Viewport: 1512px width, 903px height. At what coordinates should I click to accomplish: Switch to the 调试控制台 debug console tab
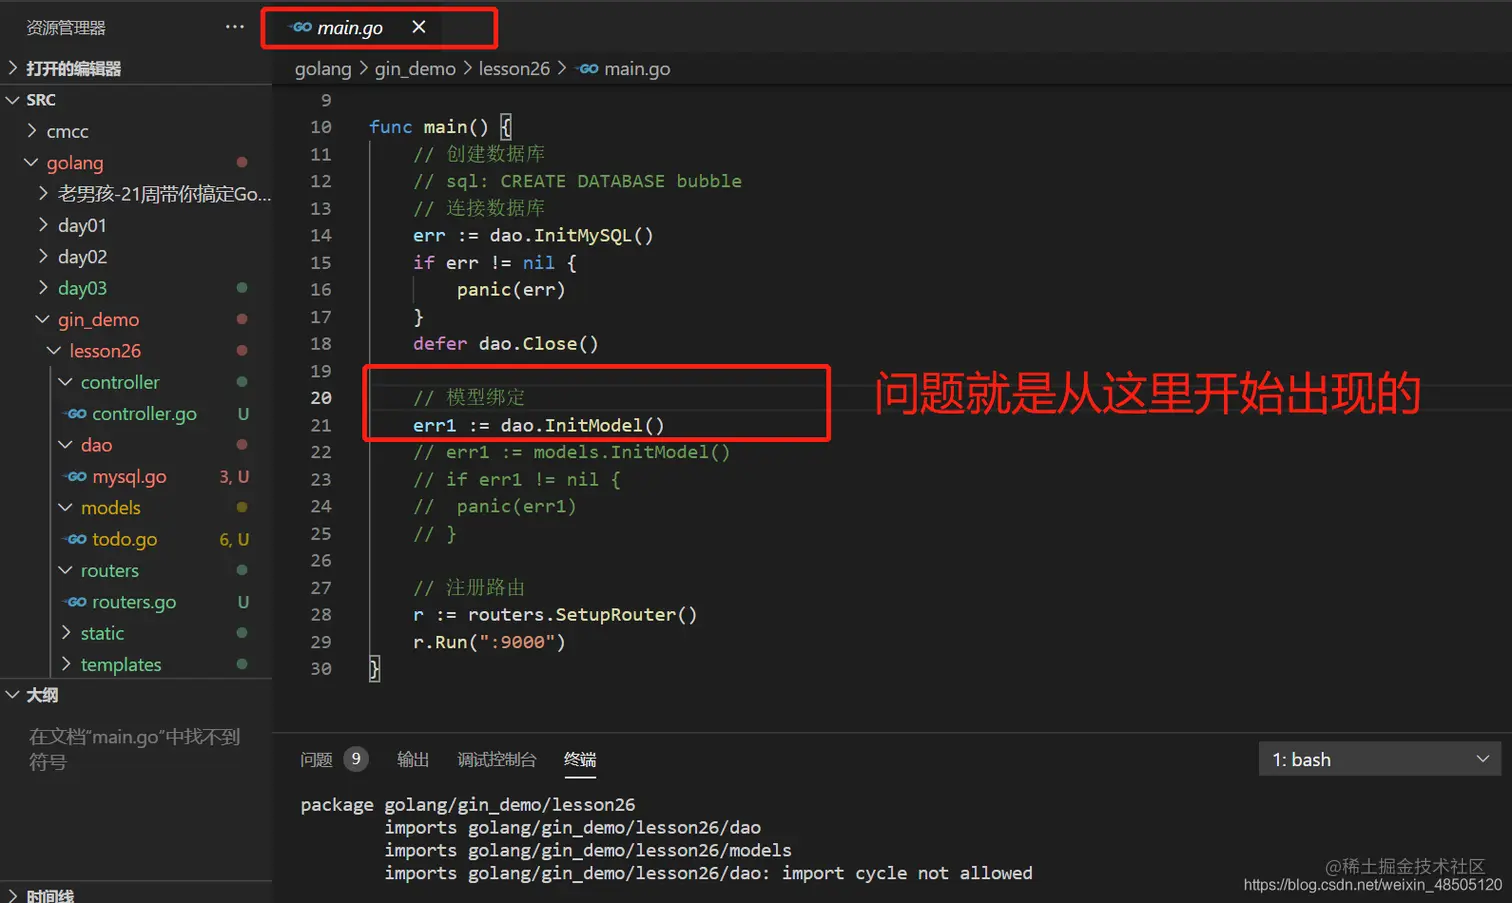(x=497, y=760)
